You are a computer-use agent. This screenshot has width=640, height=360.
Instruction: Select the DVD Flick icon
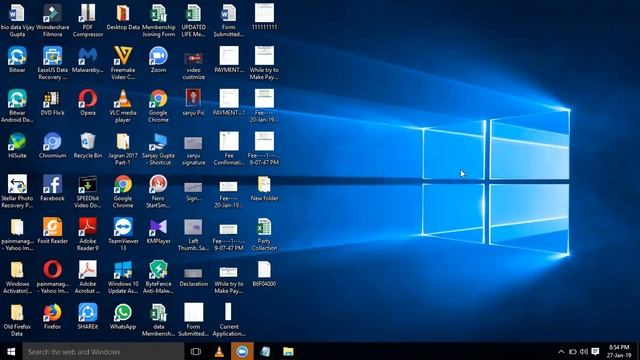[53, 103]
